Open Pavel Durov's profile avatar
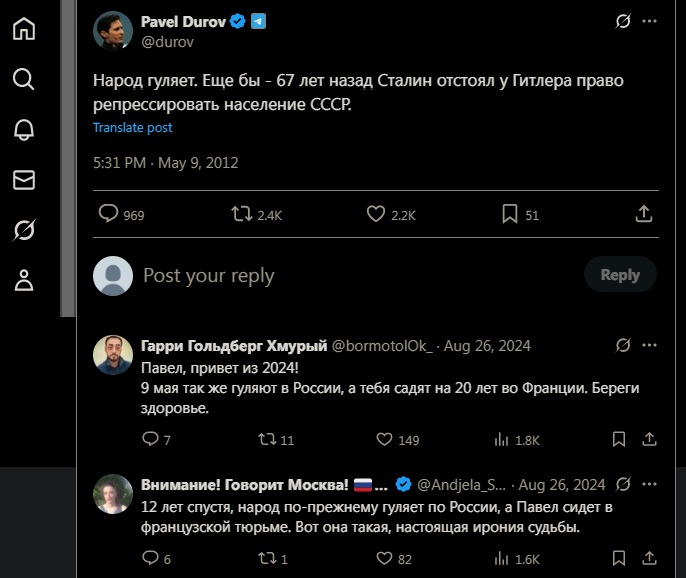 (113, 31)
